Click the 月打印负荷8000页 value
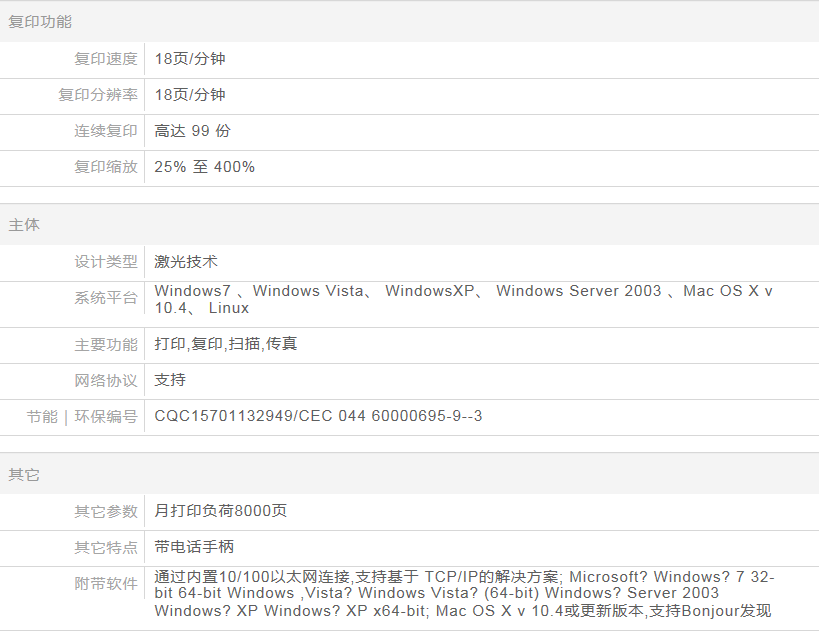Viewport: 819px width, 631px height. (x=221, y=511)
